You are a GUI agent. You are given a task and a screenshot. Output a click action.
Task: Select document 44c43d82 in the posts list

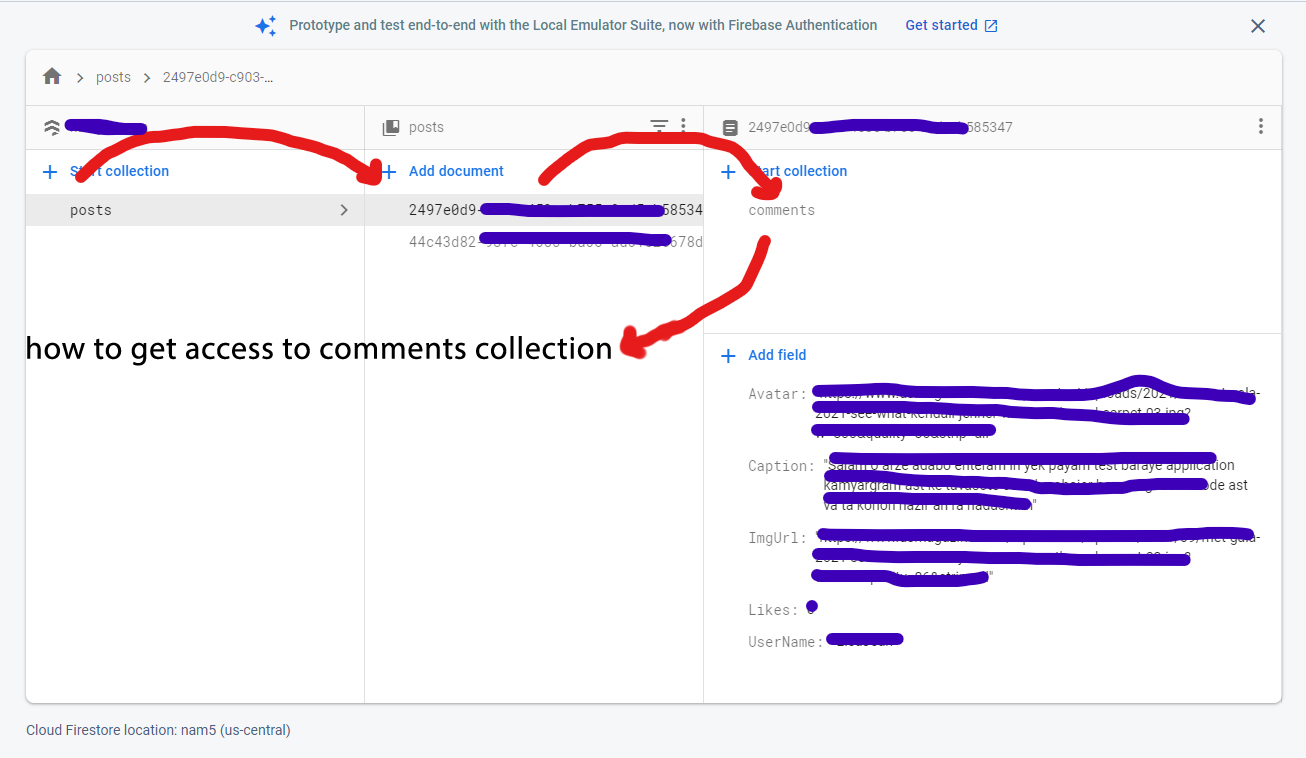point(534,242)
